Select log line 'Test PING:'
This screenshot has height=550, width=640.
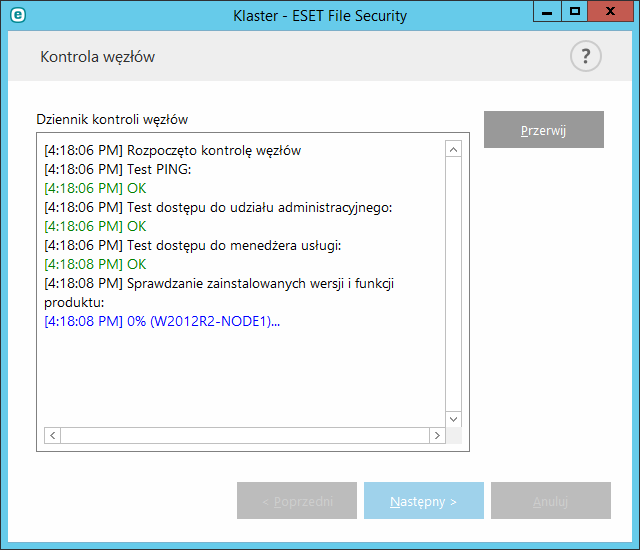(118, 169)
